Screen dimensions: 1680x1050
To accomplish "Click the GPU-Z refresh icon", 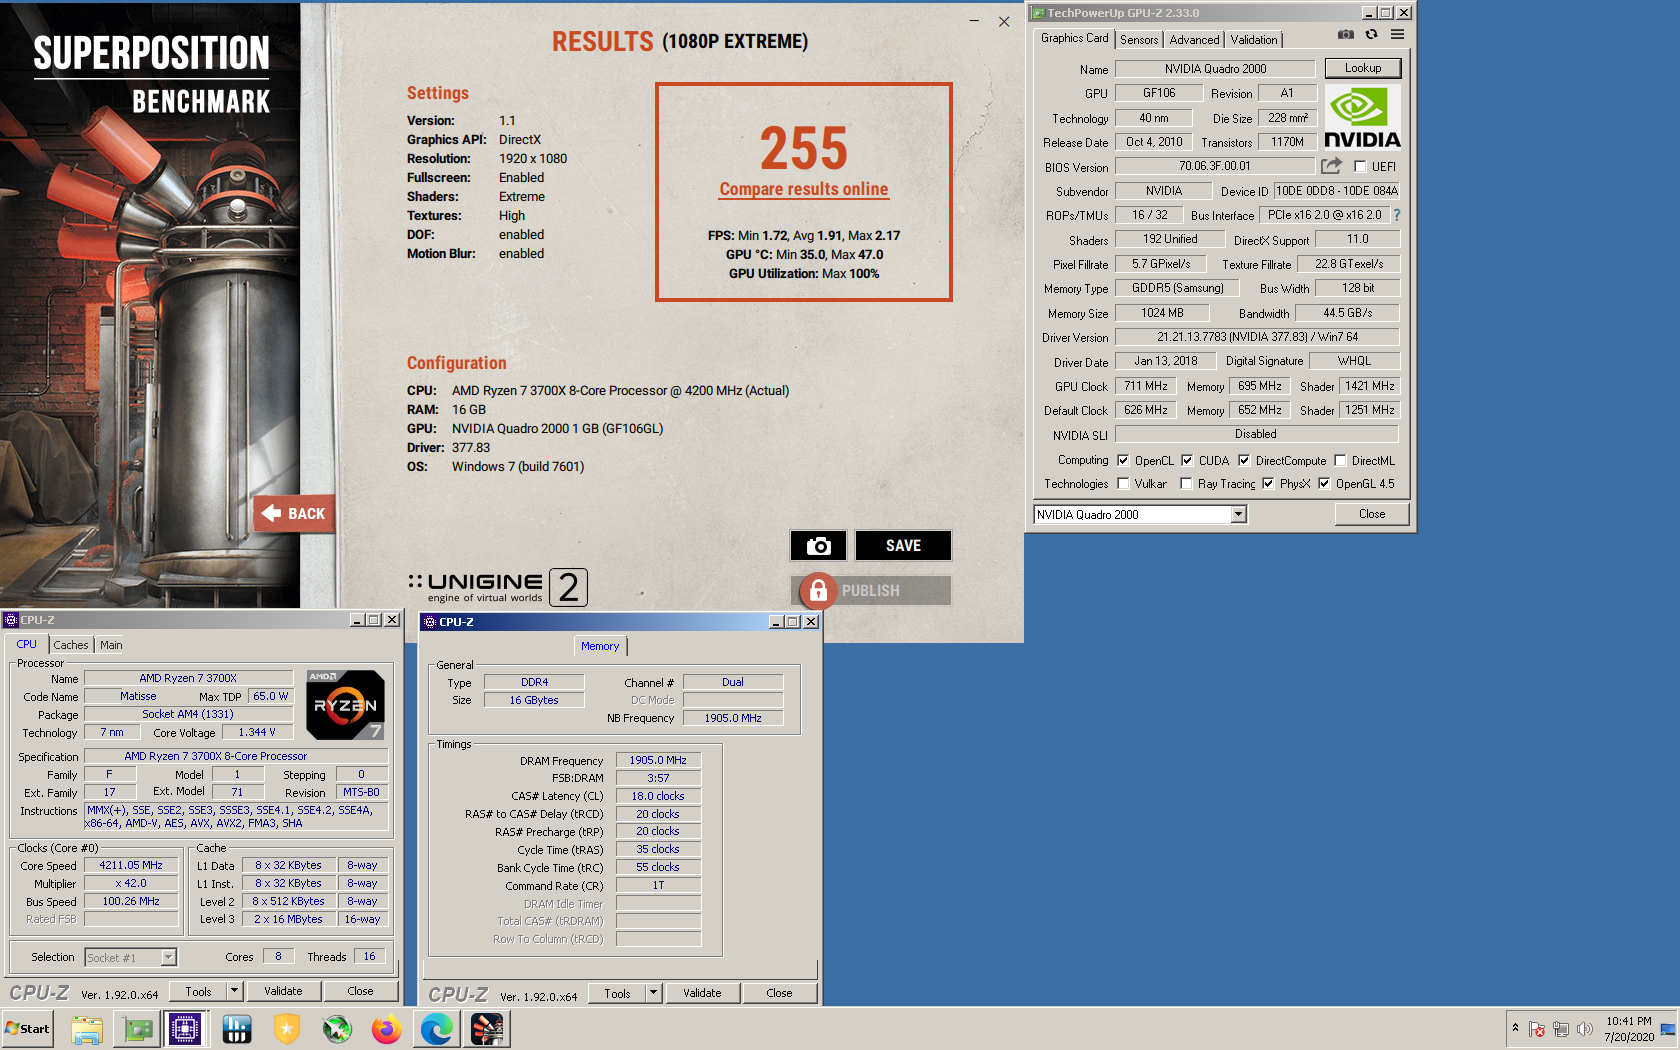I will click(1372, 35).
